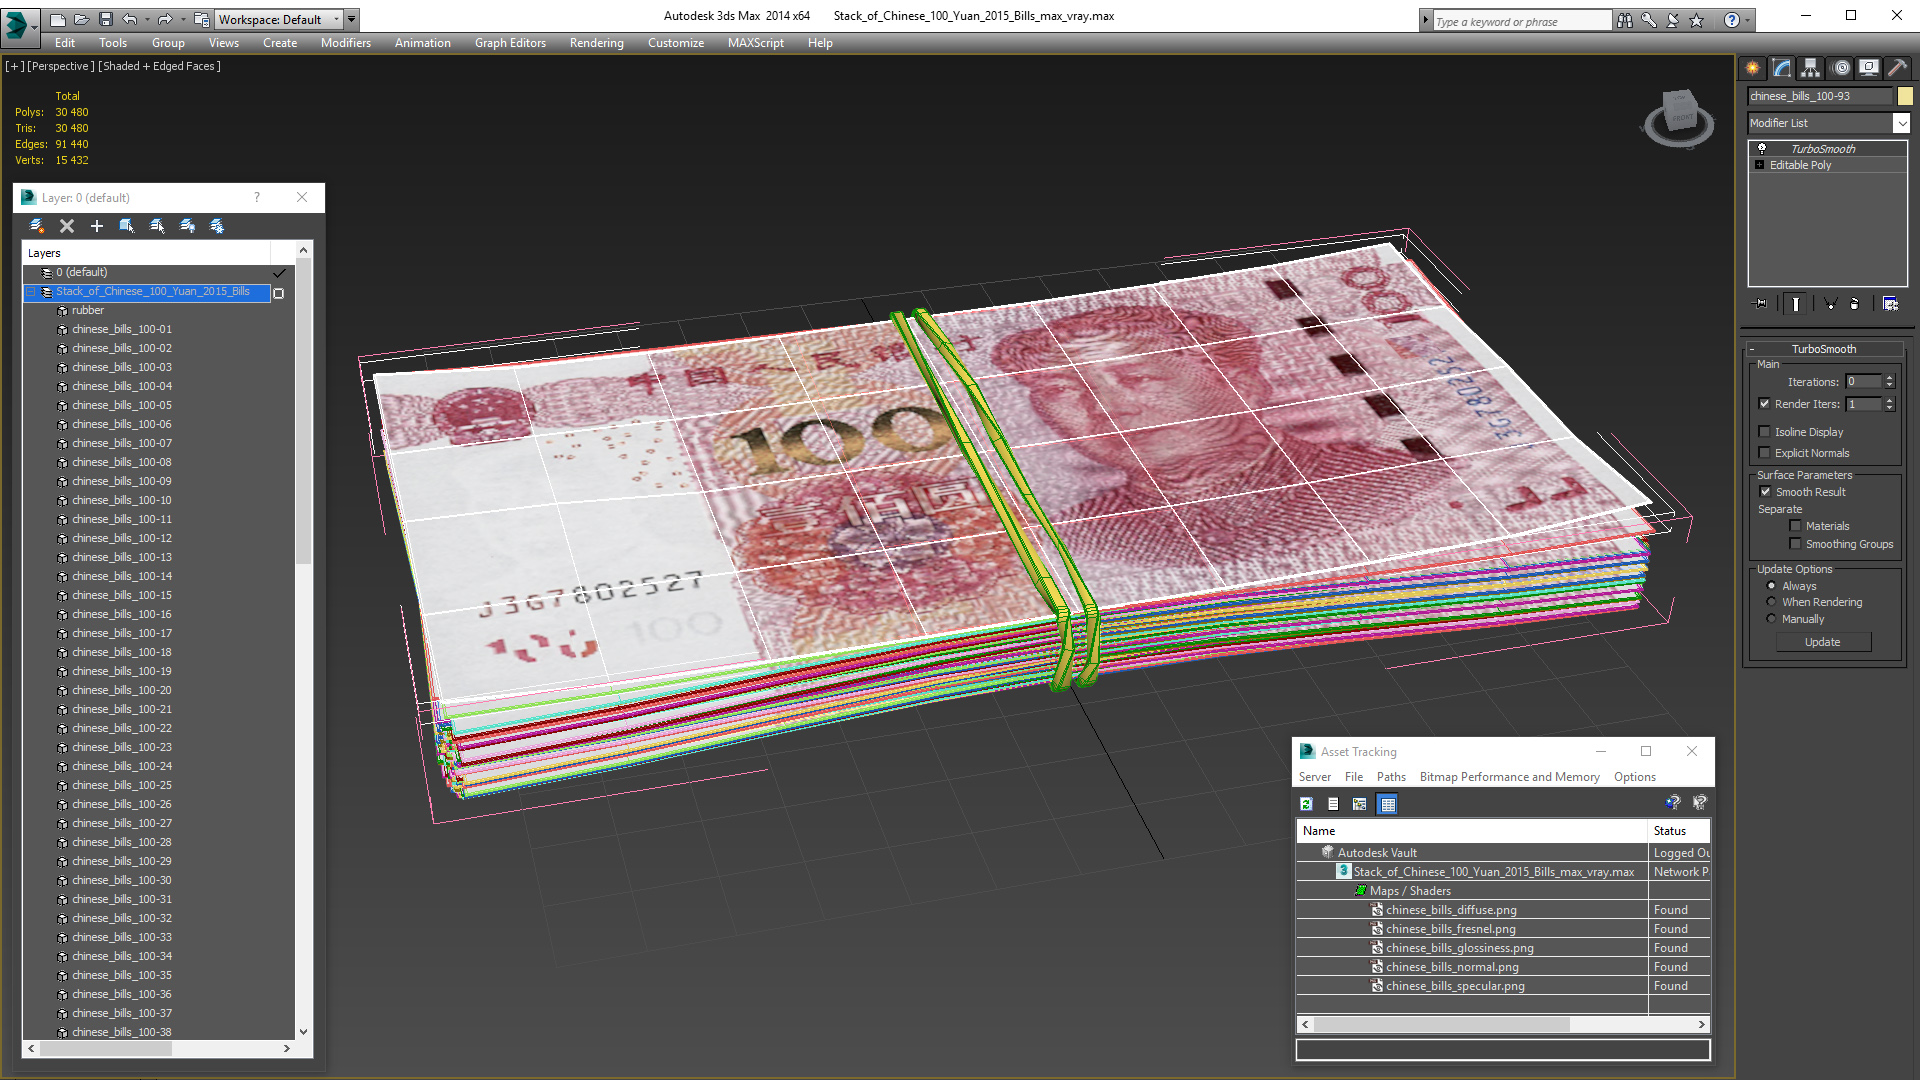
Task: Select the Always update option radio button
Action: [1772, 586]
